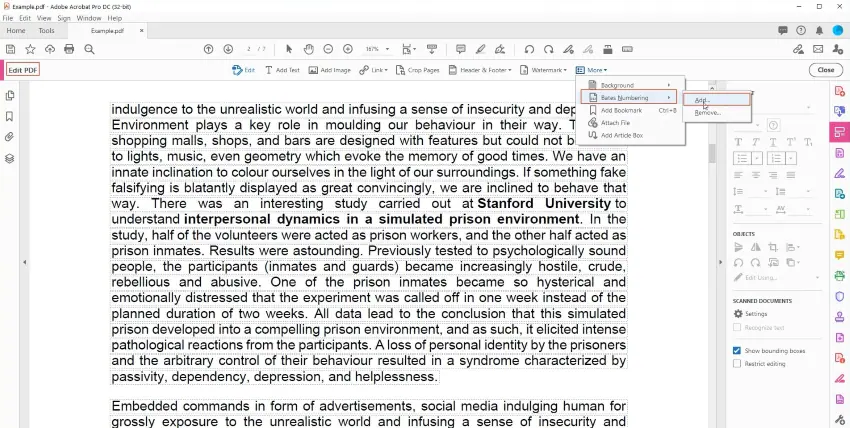Viewport: 850px width, 428px height.
Task: Open the Layers panel icon
Action: pyautogui.click(x=9, y=158)
